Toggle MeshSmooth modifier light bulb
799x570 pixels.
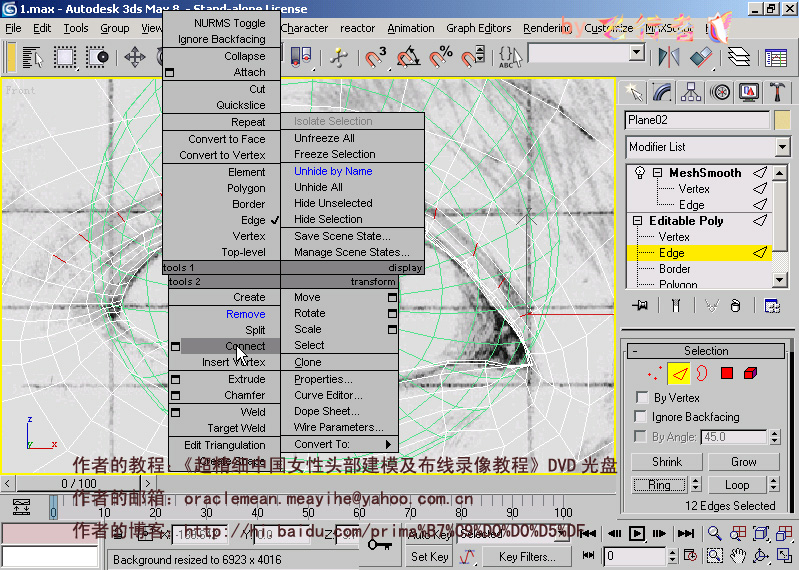[x=640, y=173]
